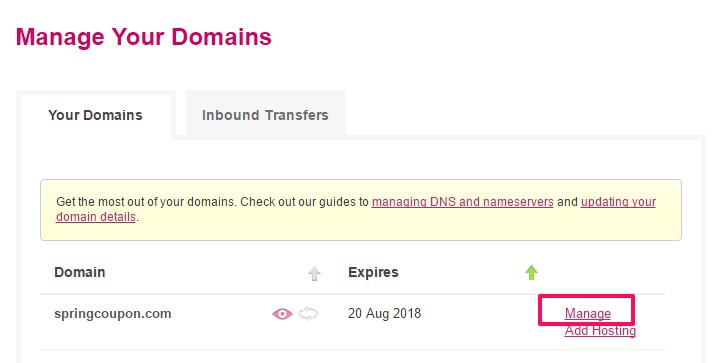Click the Add Hosting link
The height and width of the screenshot is (363, 713).
click(600, 331)
